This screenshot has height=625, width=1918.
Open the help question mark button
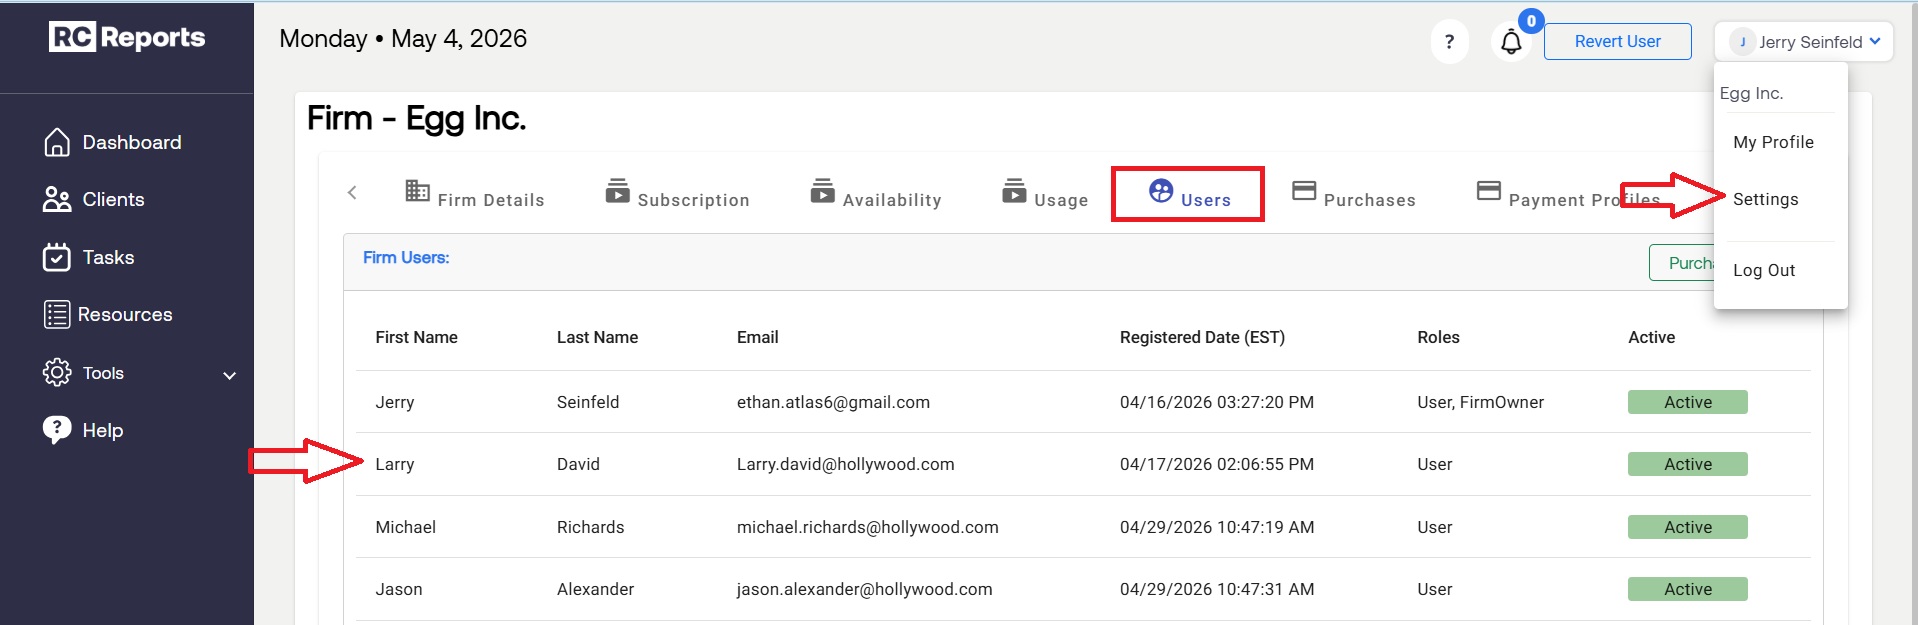click(1449, 41)
